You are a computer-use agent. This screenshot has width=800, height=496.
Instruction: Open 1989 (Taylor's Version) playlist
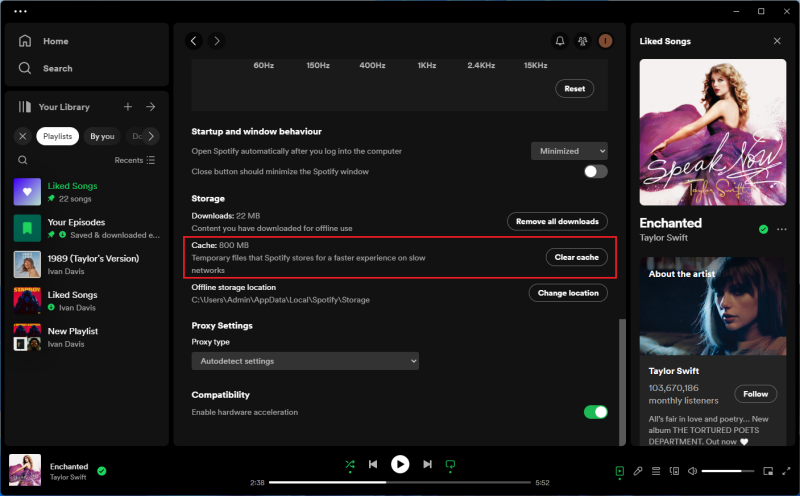[87, 264]
